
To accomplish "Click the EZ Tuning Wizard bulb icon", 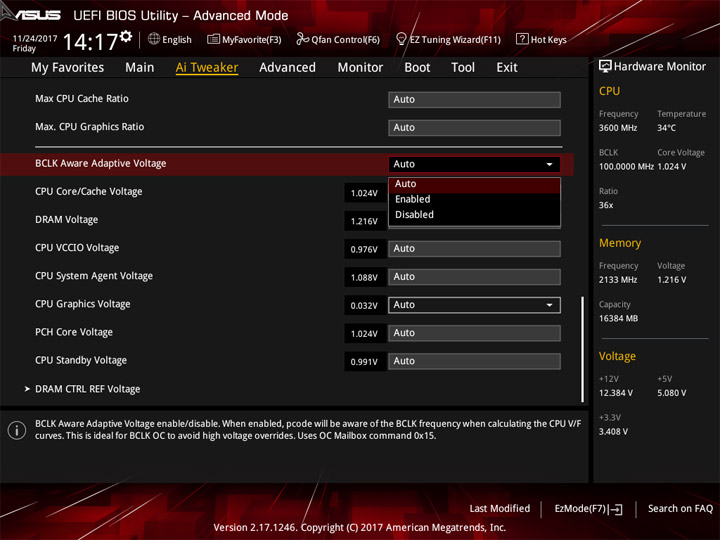I will pos(401,39).
